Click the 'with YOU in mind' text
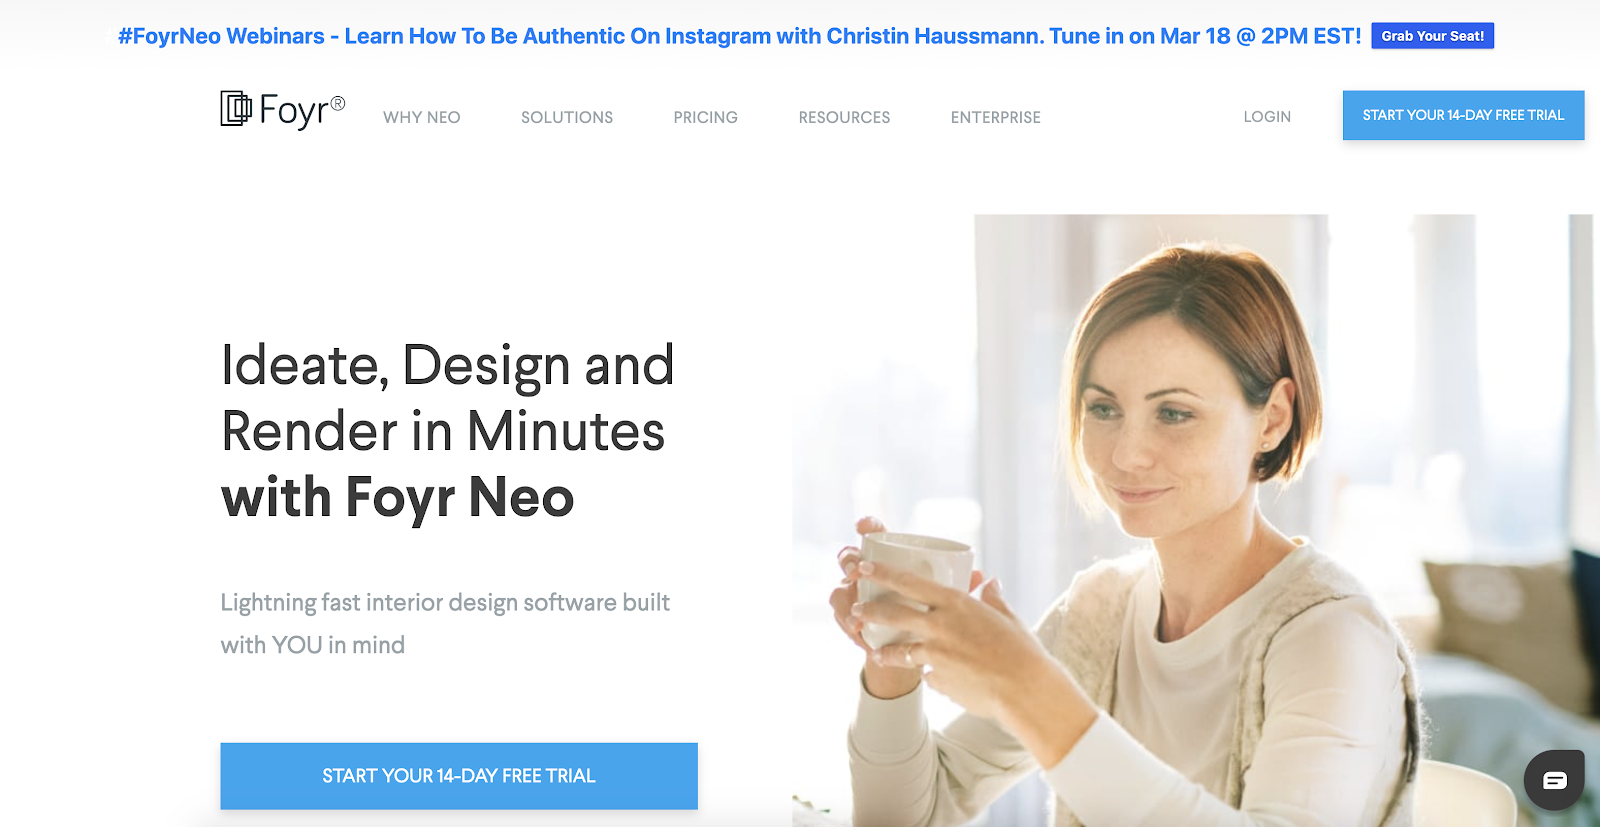The image size is (1600, 827). (313, 645)
